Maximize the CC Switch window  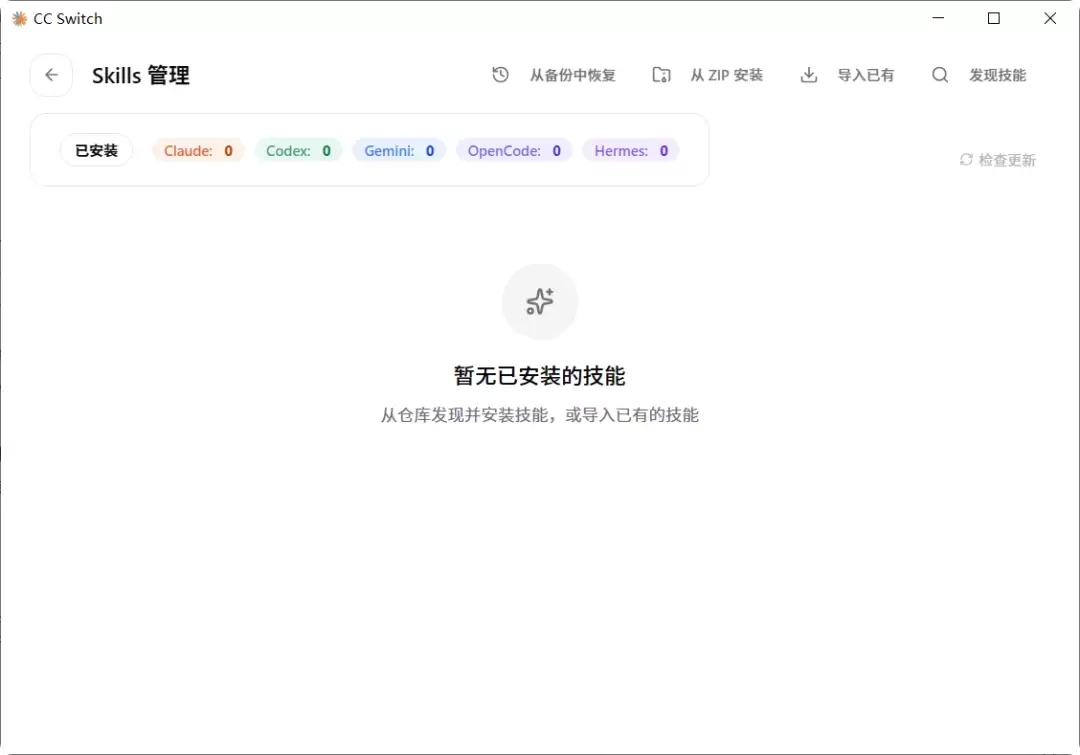[994, 19]
